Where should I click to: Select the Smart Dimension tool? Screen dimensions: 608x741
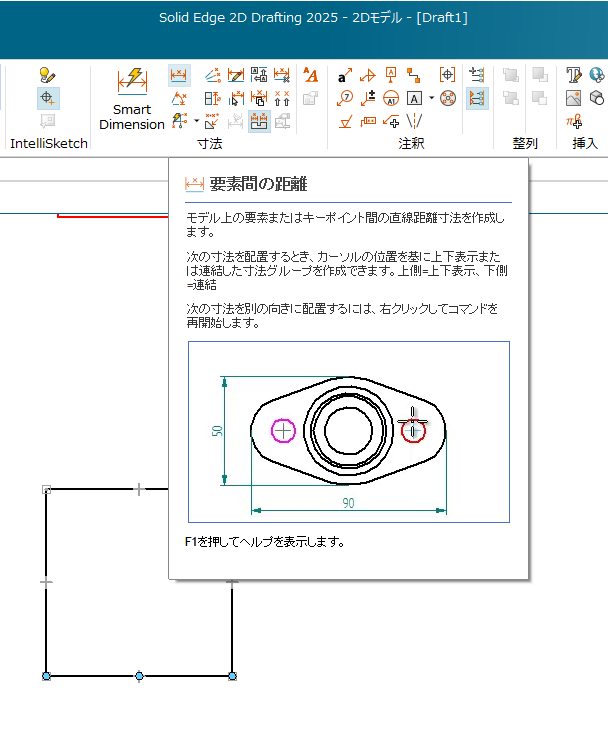tap(132, 99)
